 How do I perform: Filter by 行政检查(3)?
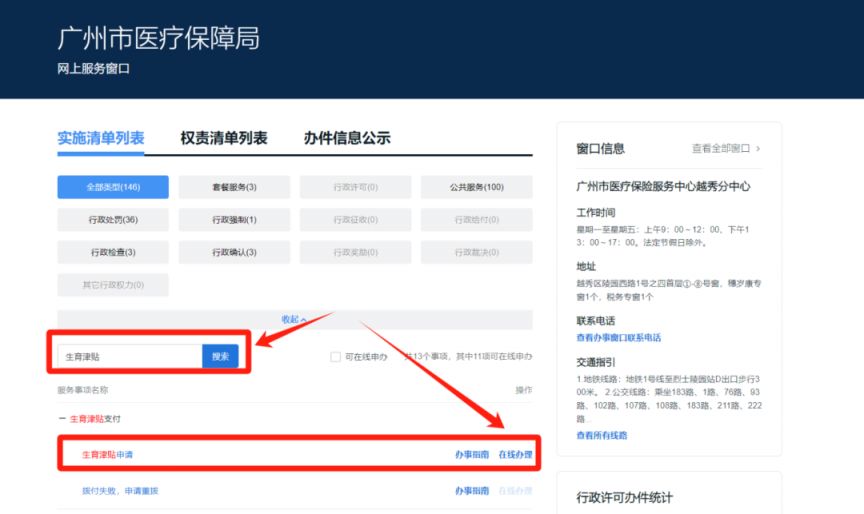pyautogui.click(x=113, y=252)
